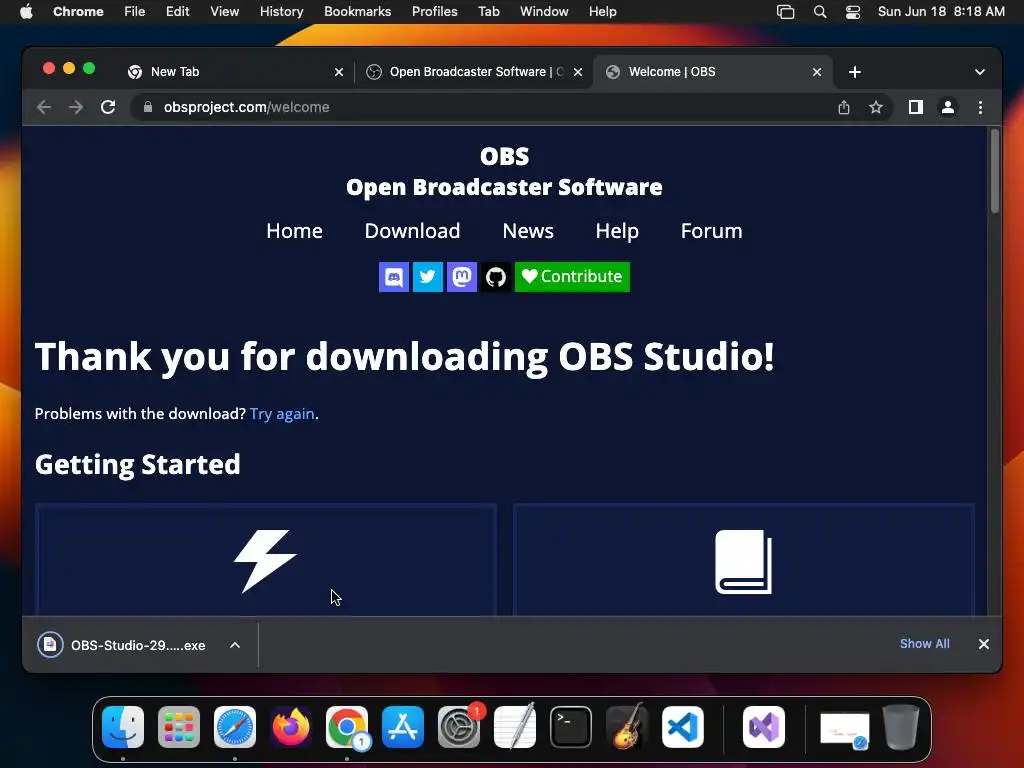1024x768 pixels.
Task: Open the Home navigation link
Action: [295, 231]
